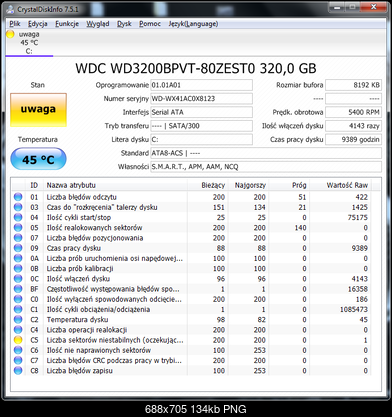Click the blue status icon for attribute C2
The width and height of the screenshot is (392, 417).
18,320
